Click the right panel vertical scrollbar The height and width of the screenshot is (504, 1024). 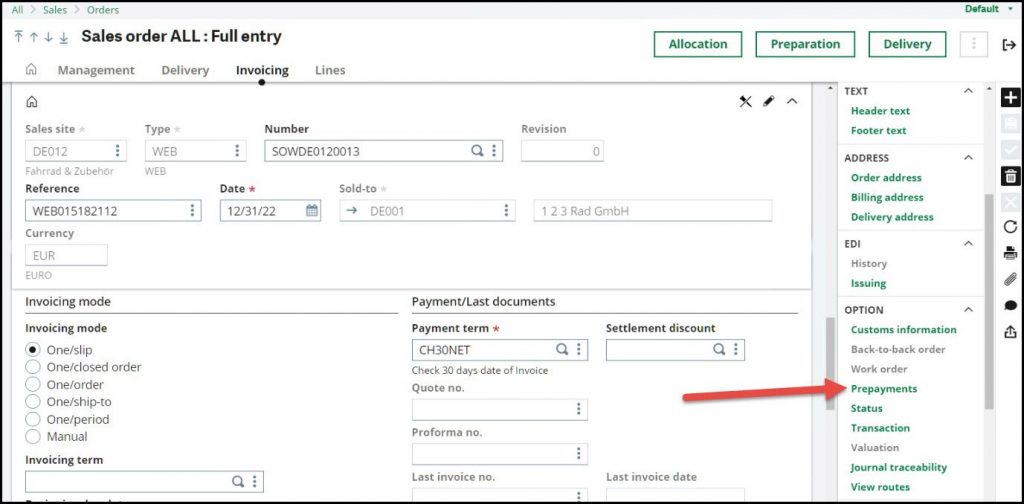[x=989, y=300]
